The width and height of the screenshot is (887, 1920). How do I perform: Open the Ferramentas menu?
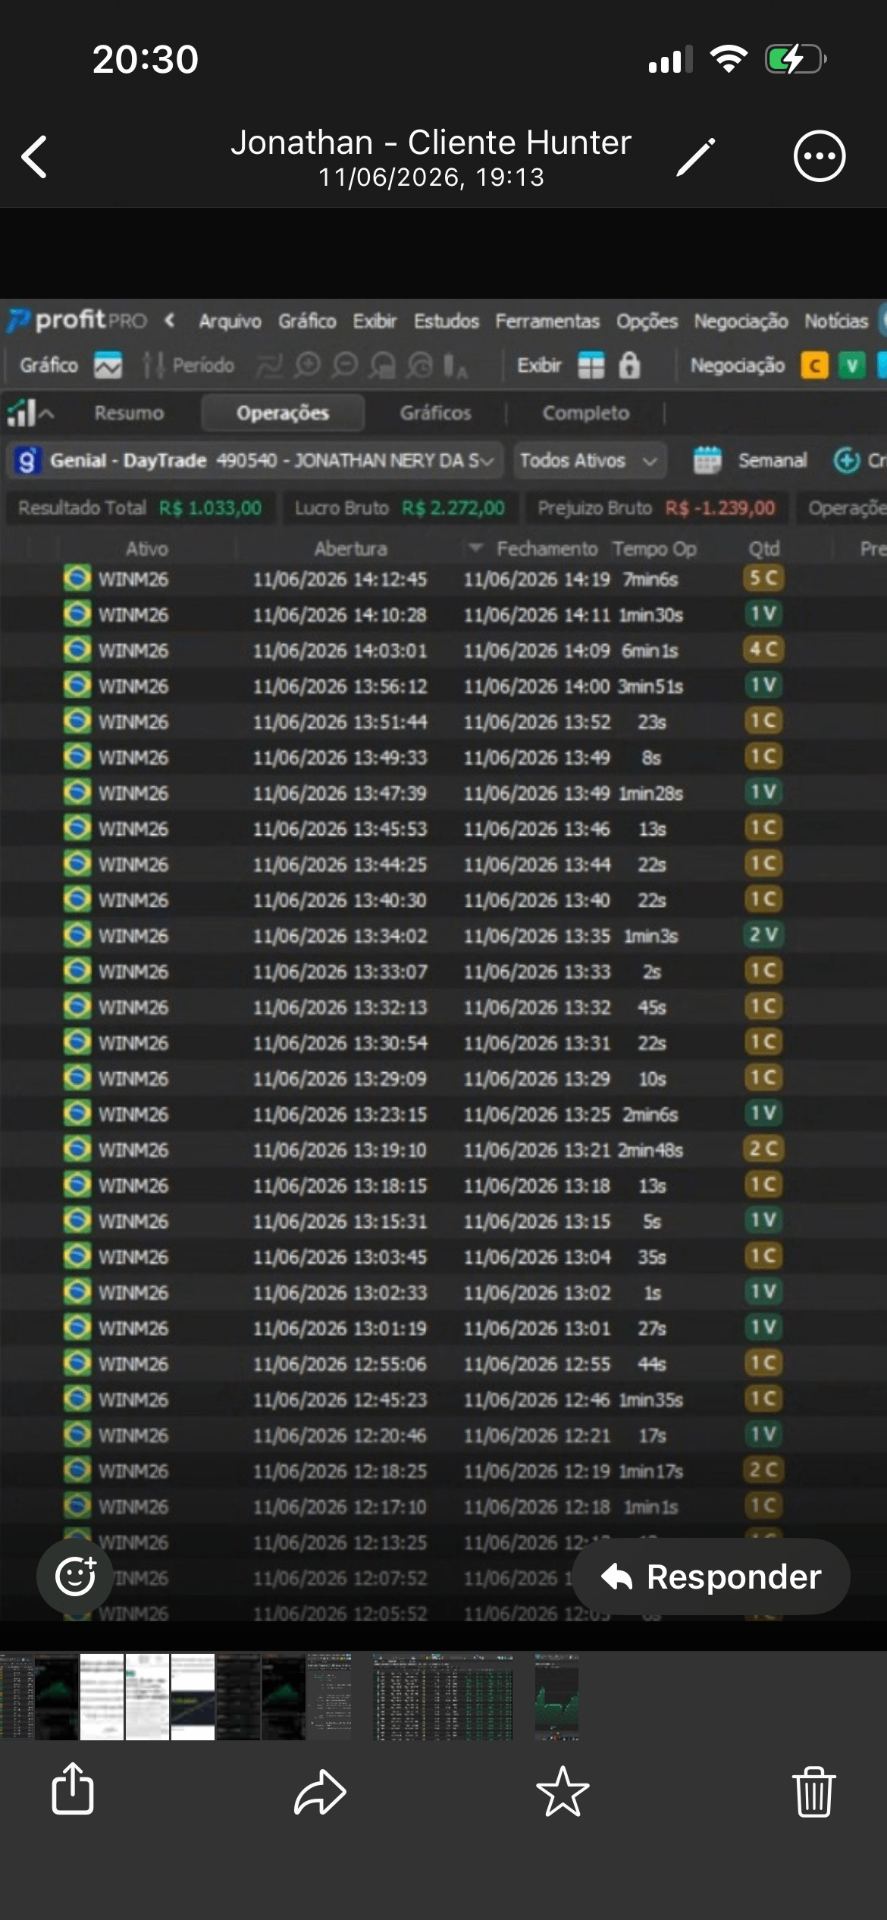(x=547, y=321)
